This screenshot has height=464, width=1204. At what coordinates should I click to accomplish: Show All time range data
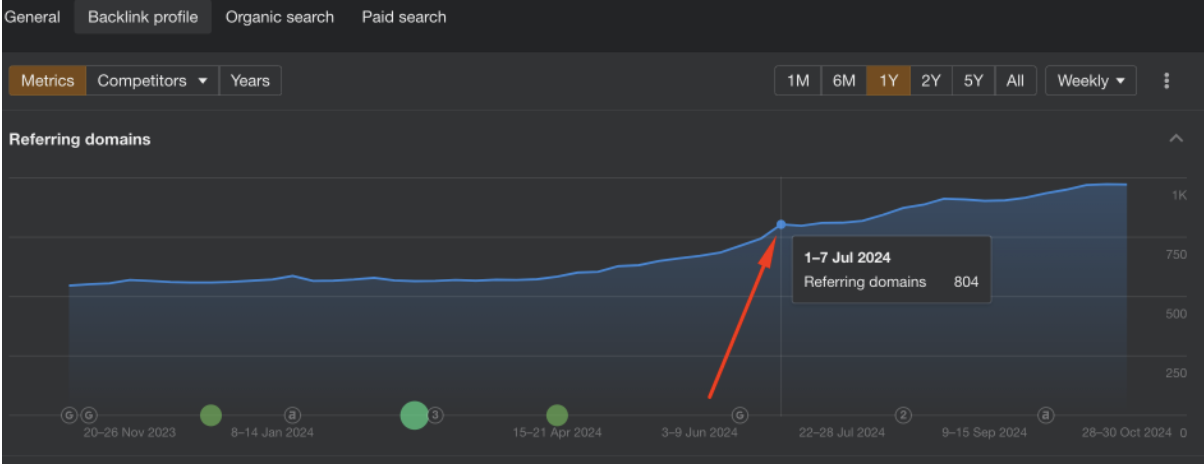click(1015, 81)
